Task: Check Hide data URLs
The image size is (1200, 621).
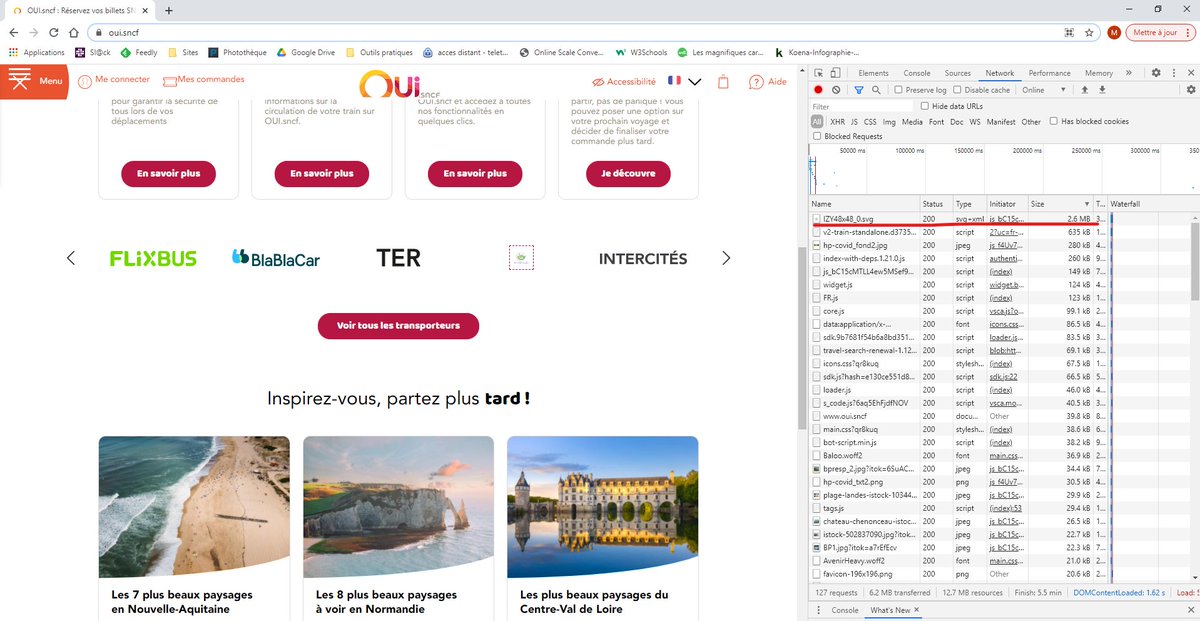Action: [925, 106]
